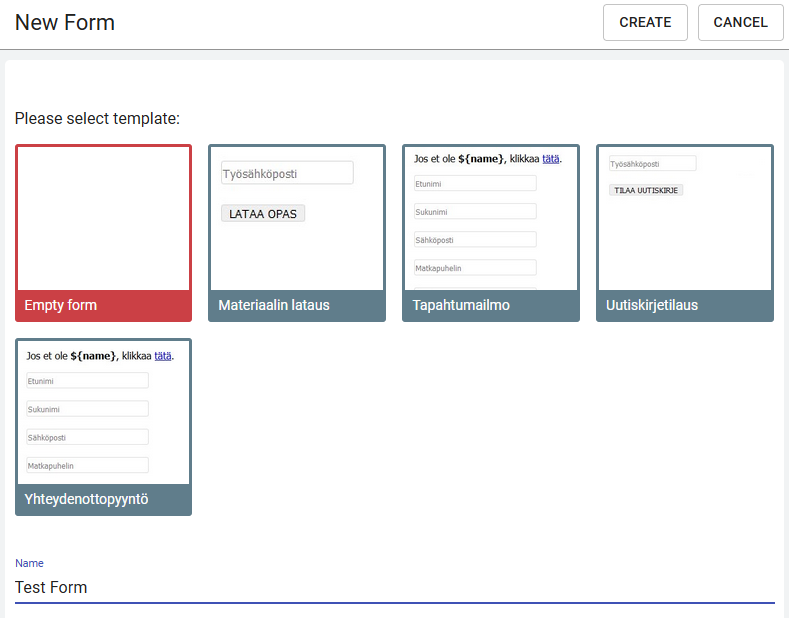Click the TILAA UUTISKIRJE button in Uutiskirjetilaus preview
Viewport: 789px width, 618px height.
click(646, 190)
